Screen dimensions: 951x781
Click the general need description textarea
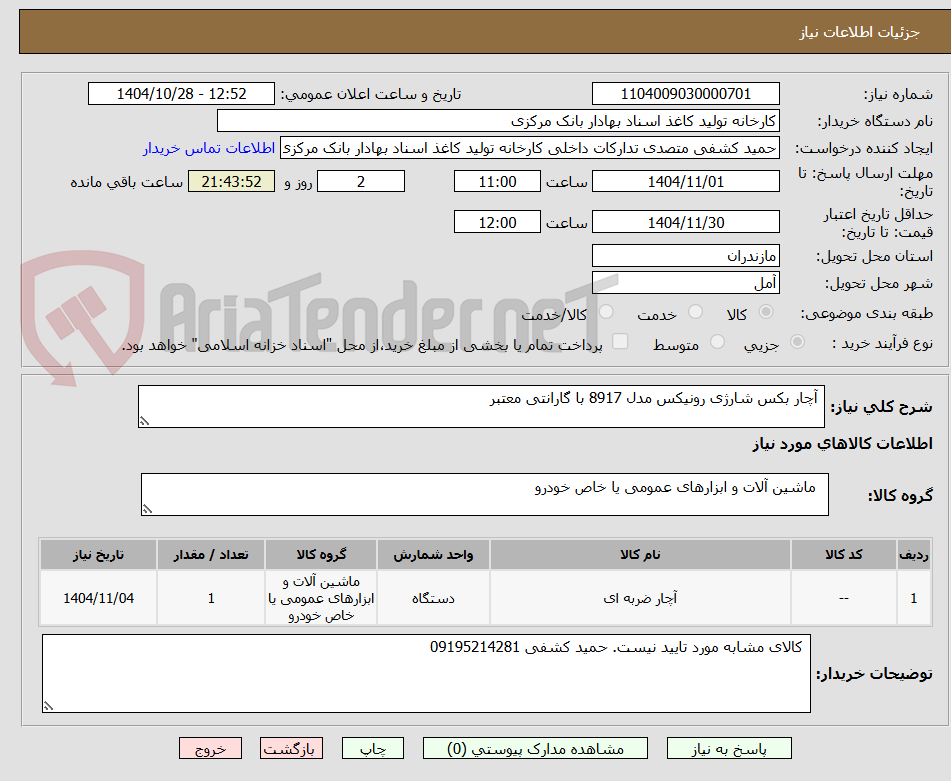(481, 406)
